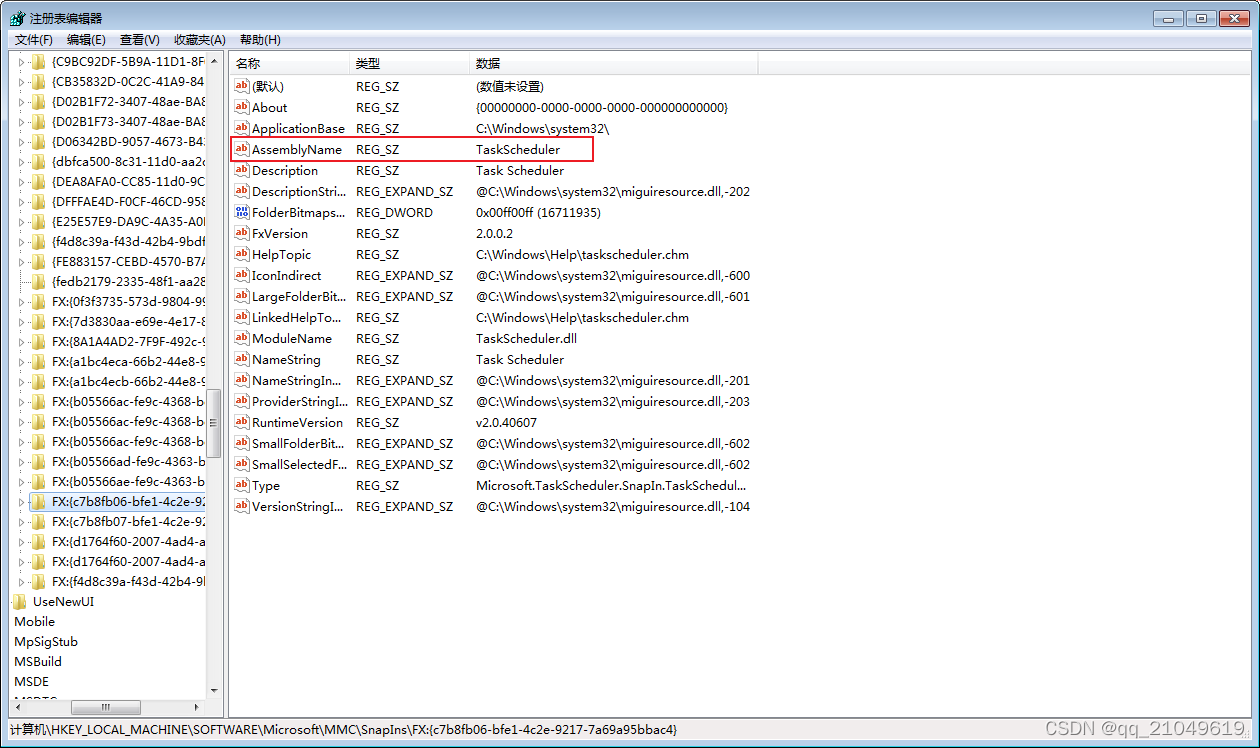
Task: Select the RuntimeVersion value icon
Action: click(x=241, y=422)
